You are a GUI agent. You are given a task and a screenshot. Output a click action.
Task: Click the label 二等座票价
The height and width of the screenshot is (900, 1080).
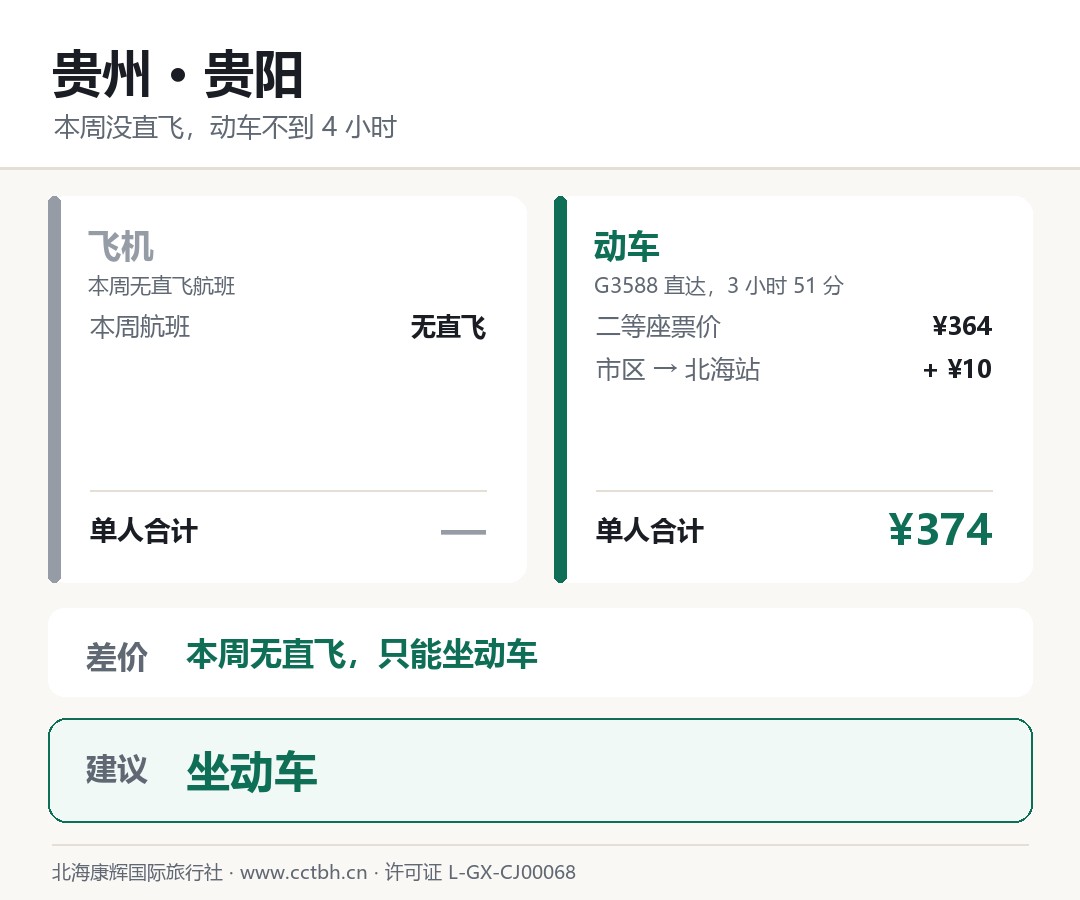click(x=658, y=326)
